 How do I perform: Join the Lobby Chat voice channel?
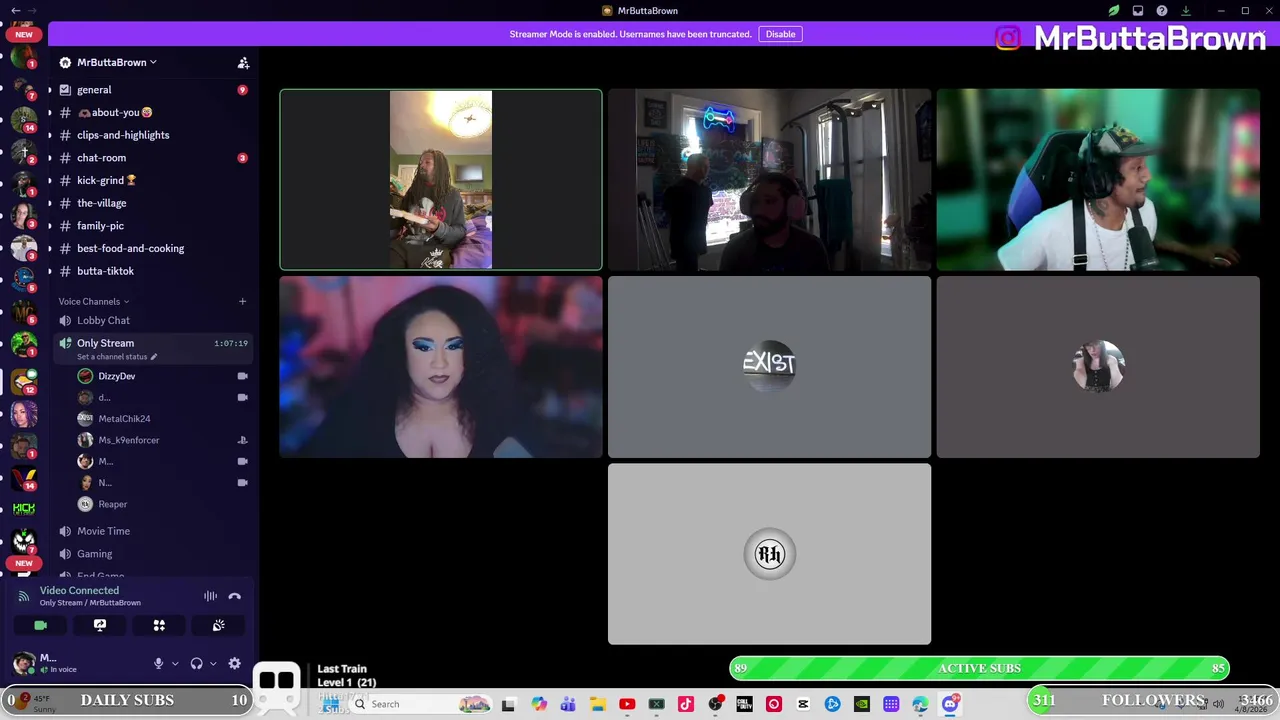(x=150, y=320)
